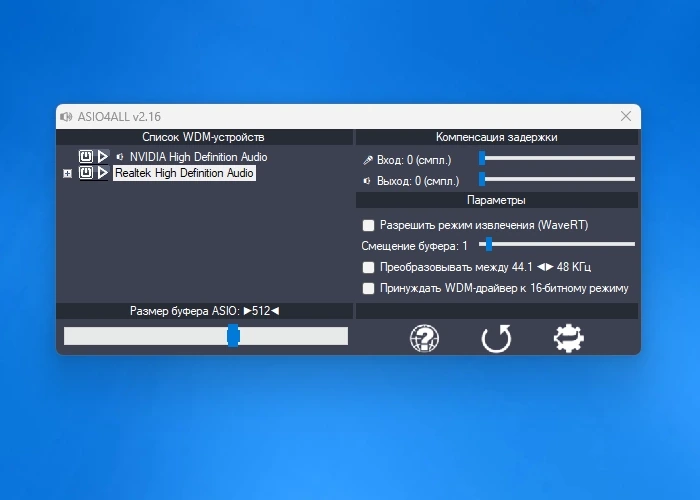Enable Принуждать WDM-драйвер к 16-битному режиму

pyautogui.click(x=368, y=288)
